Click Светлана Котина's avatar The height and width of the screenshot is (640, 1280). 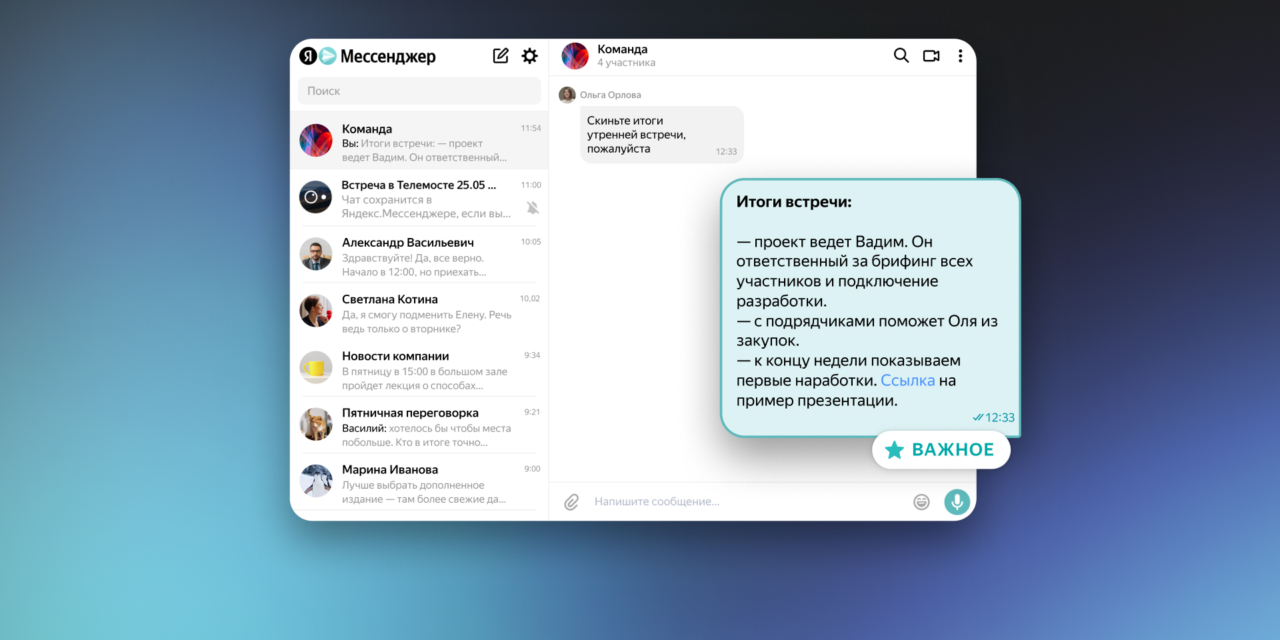[x=316, y=311]
